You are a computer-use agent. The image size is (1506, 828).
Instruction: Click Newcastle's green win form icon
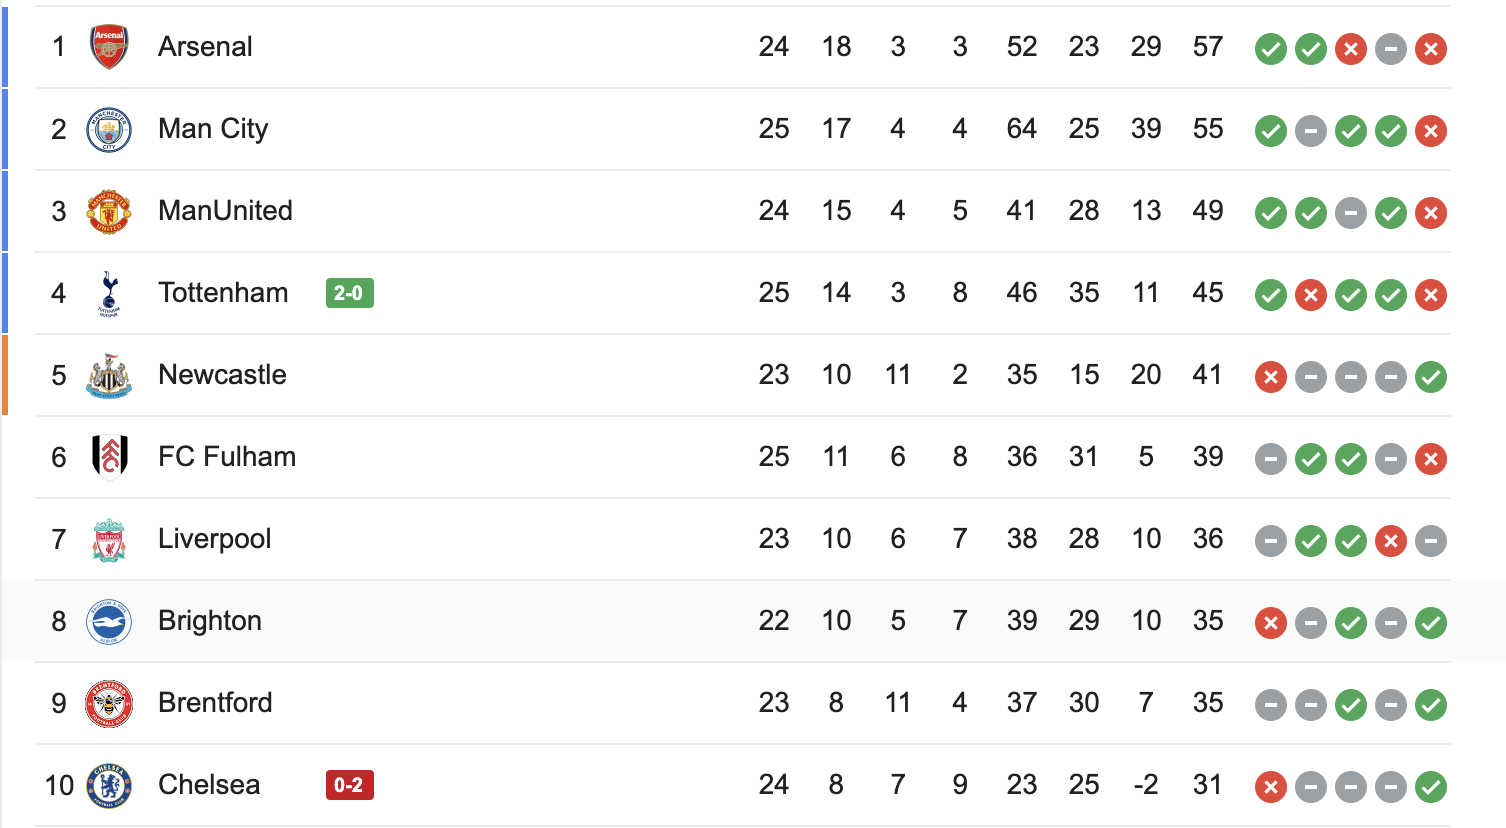(x=1431, y=377)
